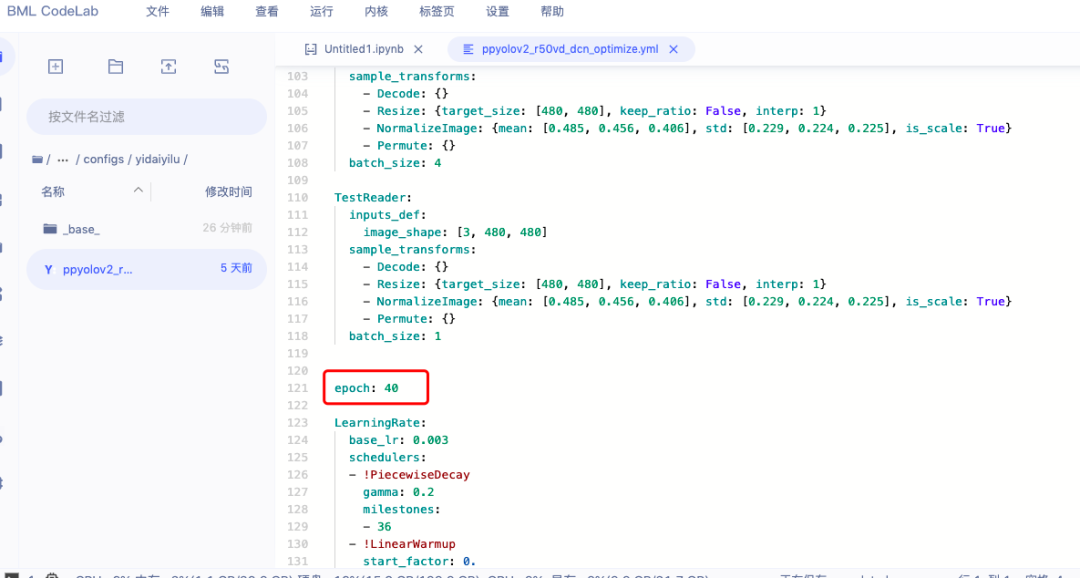Click the name column sort arrow

pos(138,190)
